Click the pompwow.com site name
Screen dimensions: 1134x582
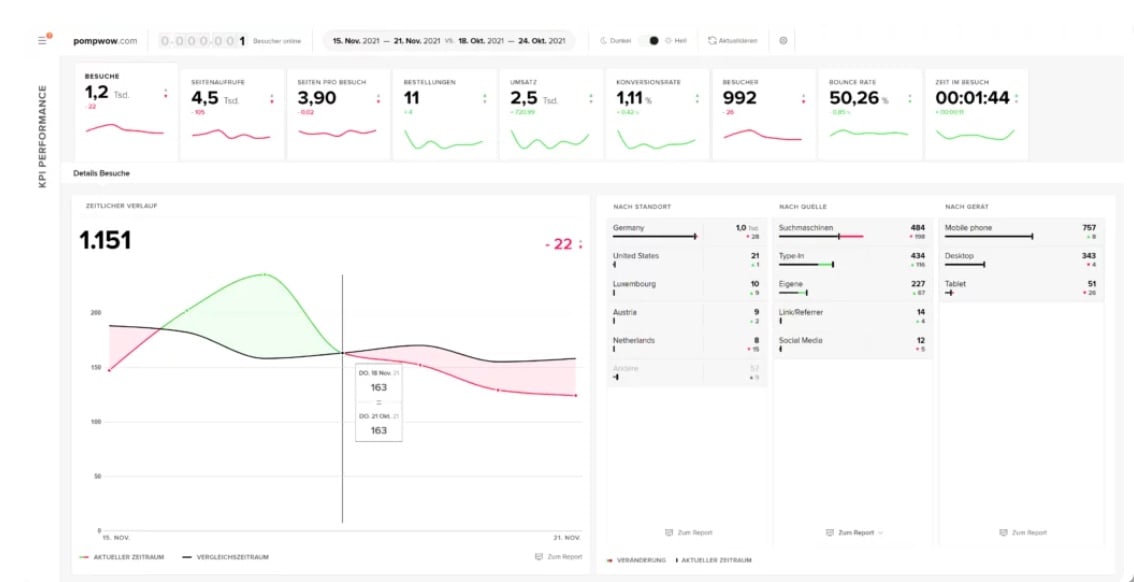[105, 41]
